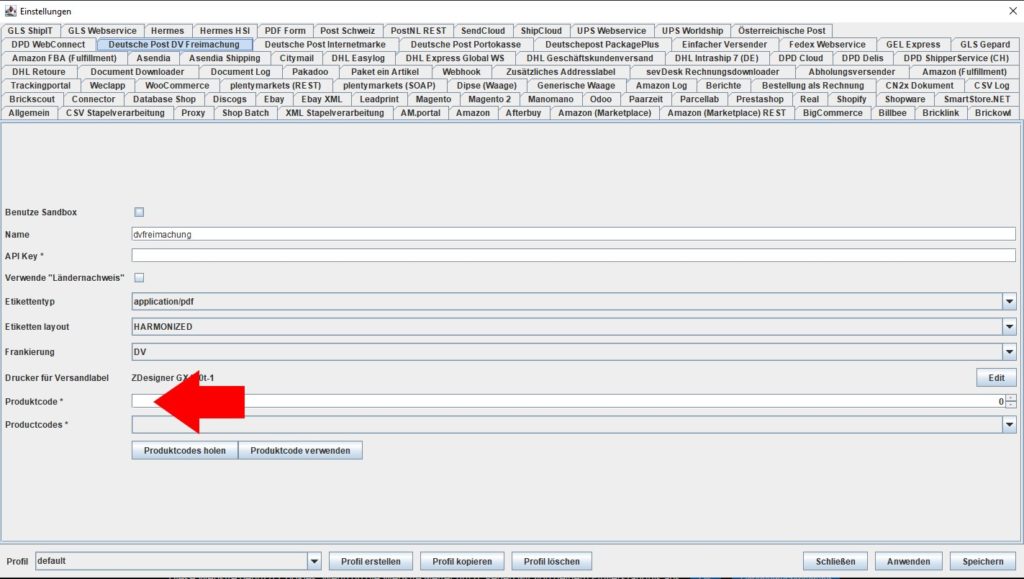
Task: Select DHL Geschäftskundenversand tab
Action: [589, 58]
